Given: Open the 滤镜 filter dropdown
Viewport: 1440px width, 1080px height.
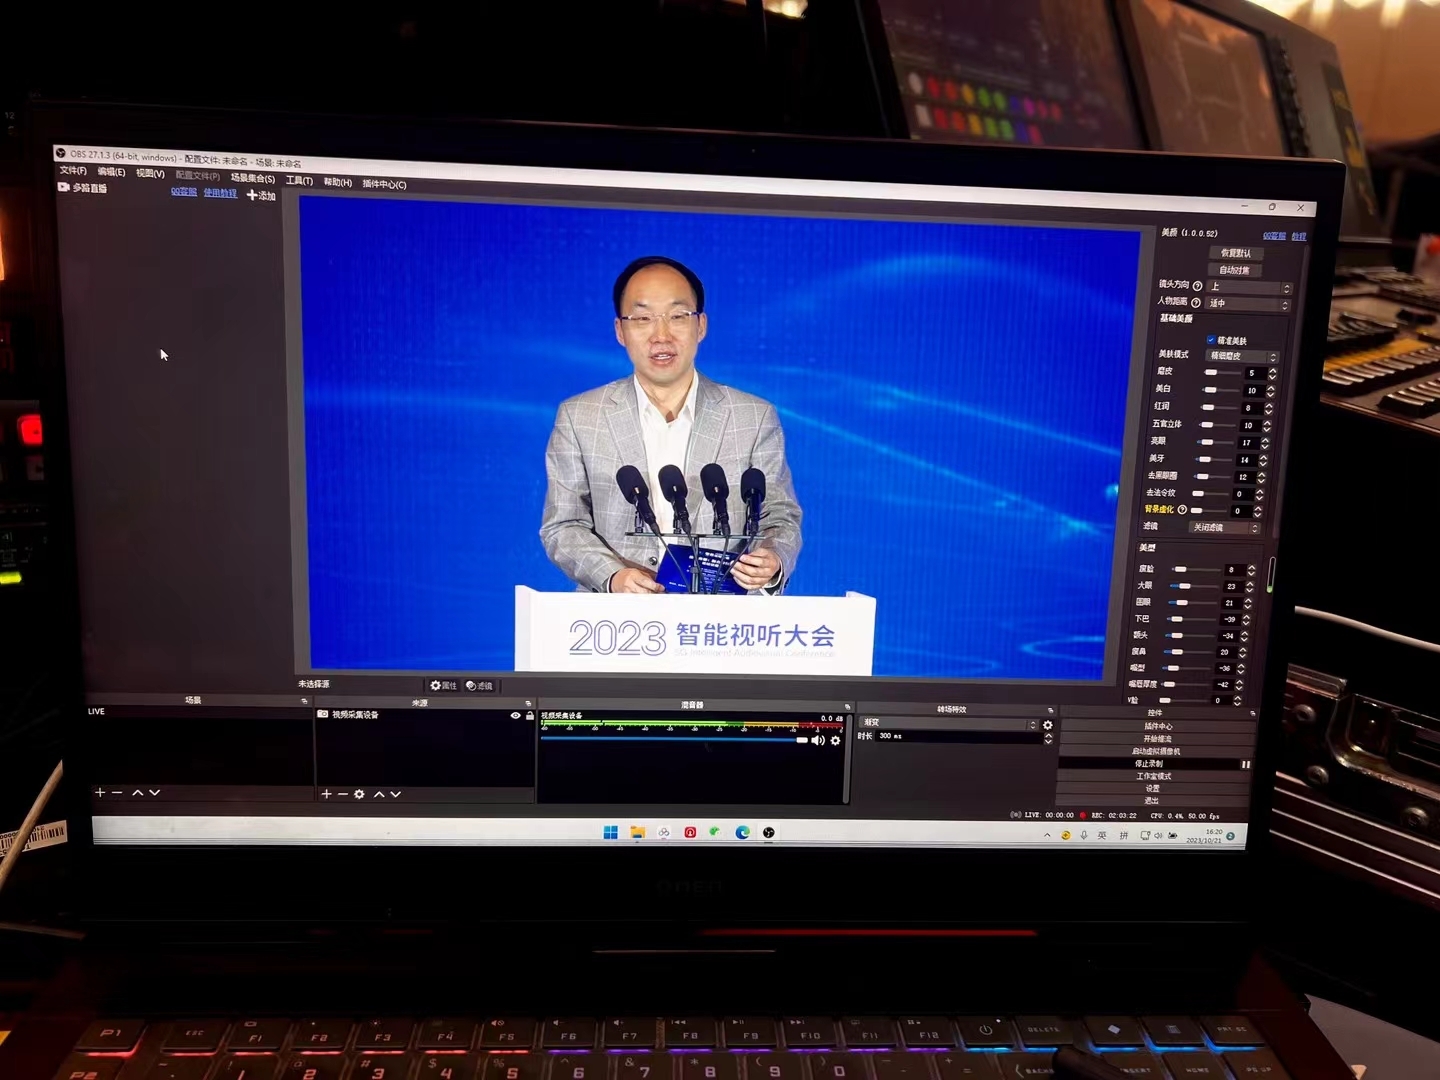Looking at the screenshot, I should pyautogui.click(x=1224, y=528).
